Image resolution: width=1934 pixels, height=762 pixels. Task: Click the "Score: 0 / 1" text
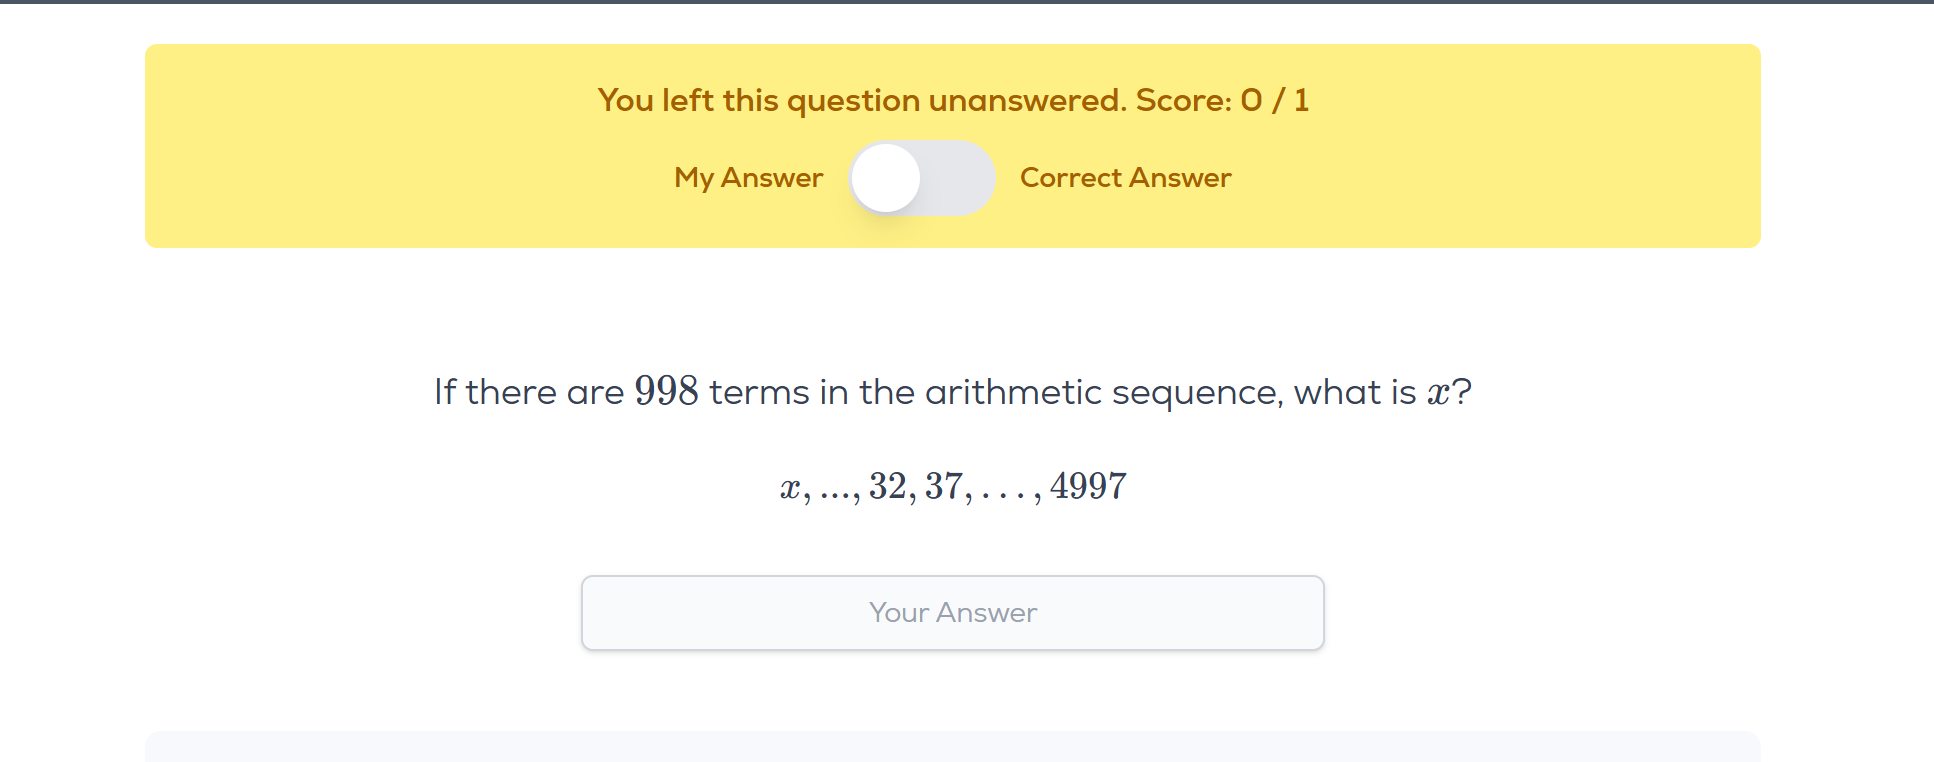coord(1222,101)
